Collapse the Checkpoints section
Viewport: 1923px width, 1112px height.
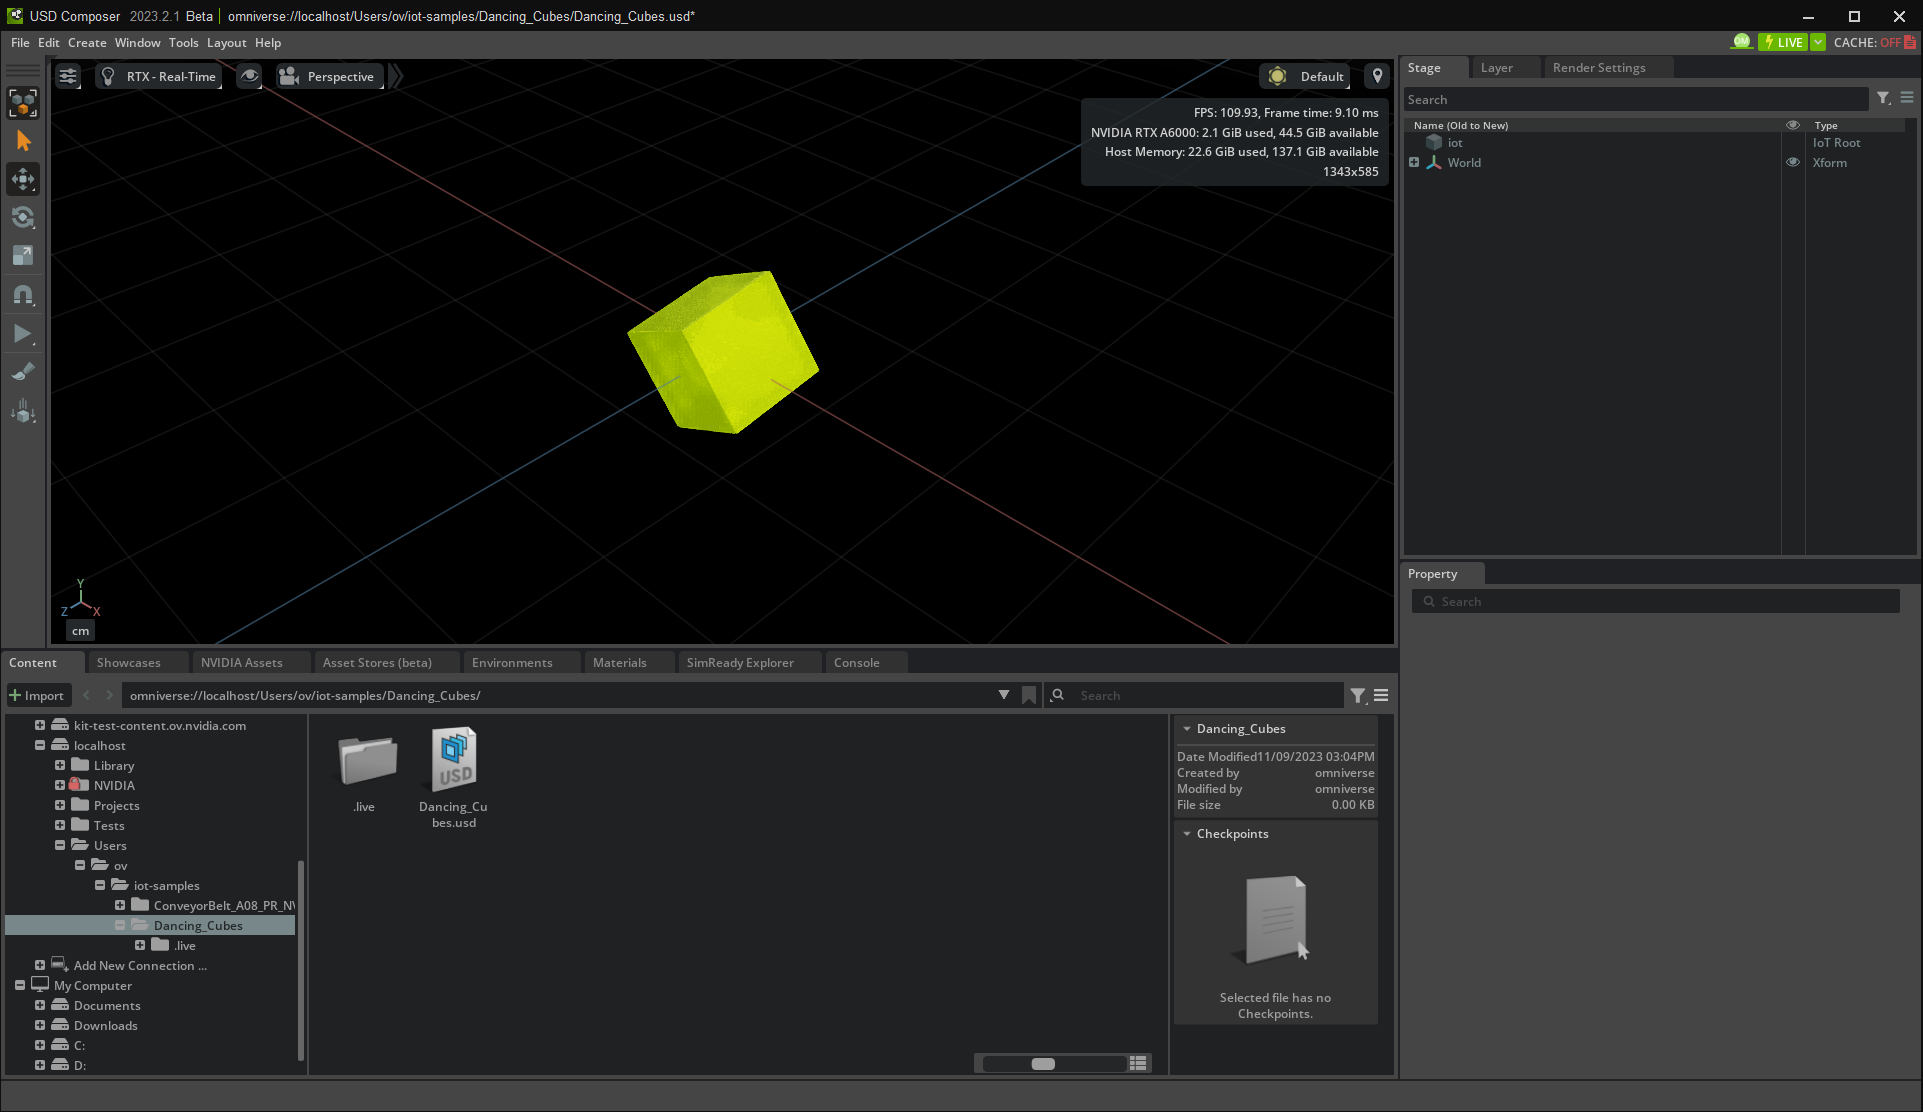pyautogui.click(x=1187, y=833)
